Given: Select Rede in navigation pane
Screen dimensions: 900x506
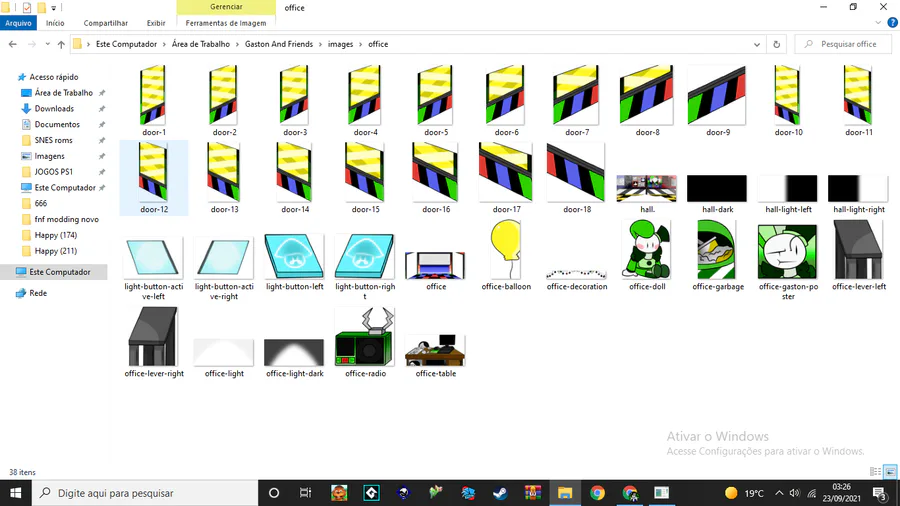Looking at the screenshot, I should [x=38, y=293].
